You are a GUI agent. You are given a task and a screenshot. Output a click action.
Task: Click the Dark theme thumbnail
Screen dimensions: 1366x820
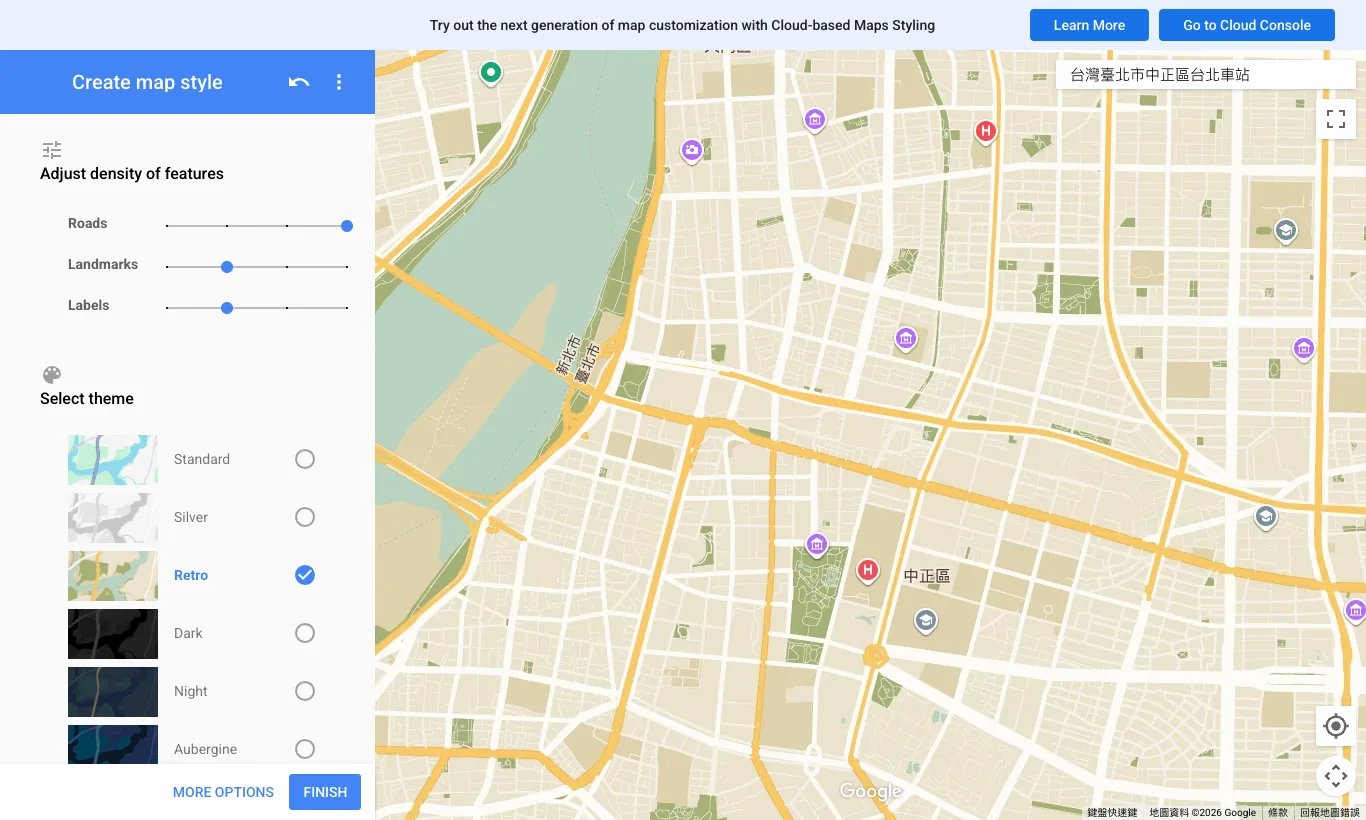click(113, 634)
